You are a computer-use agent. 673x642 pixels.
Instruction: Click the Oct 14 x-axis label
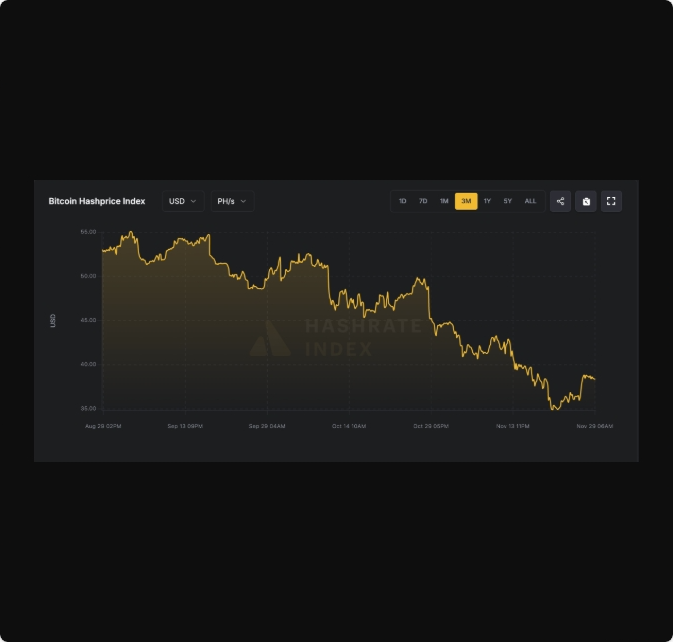pos(349,426)
